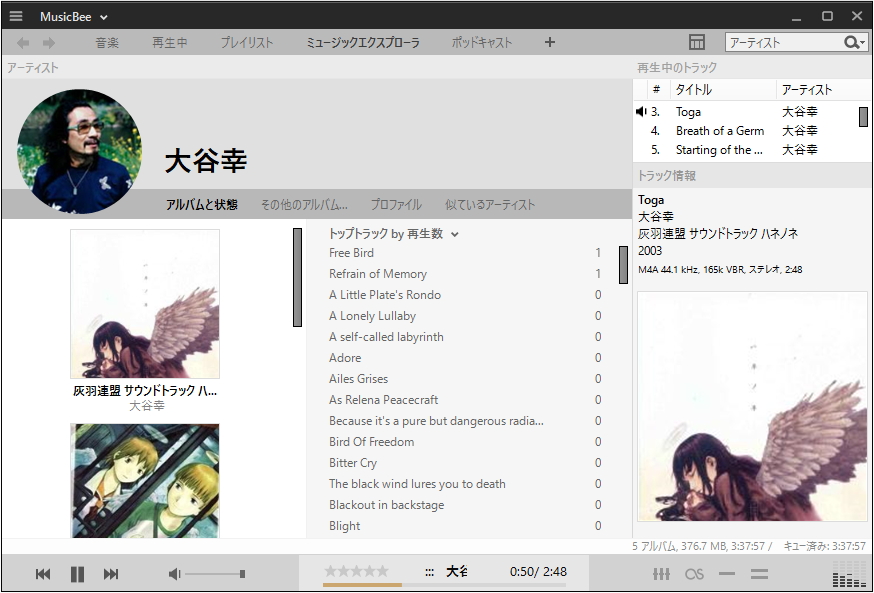Mute using the speaker icon

pyautogui.click(x=174, y=574)
